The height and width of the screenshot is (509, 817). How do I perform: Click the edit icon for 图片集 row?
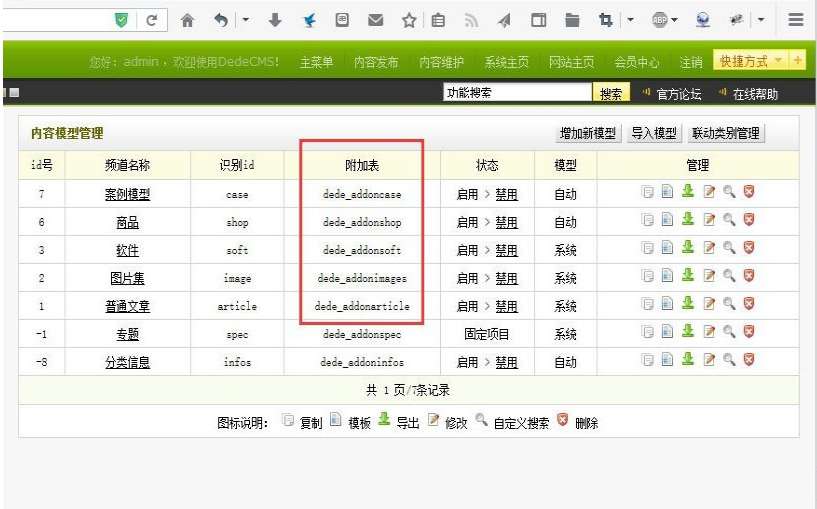click(x=709, y=277)
